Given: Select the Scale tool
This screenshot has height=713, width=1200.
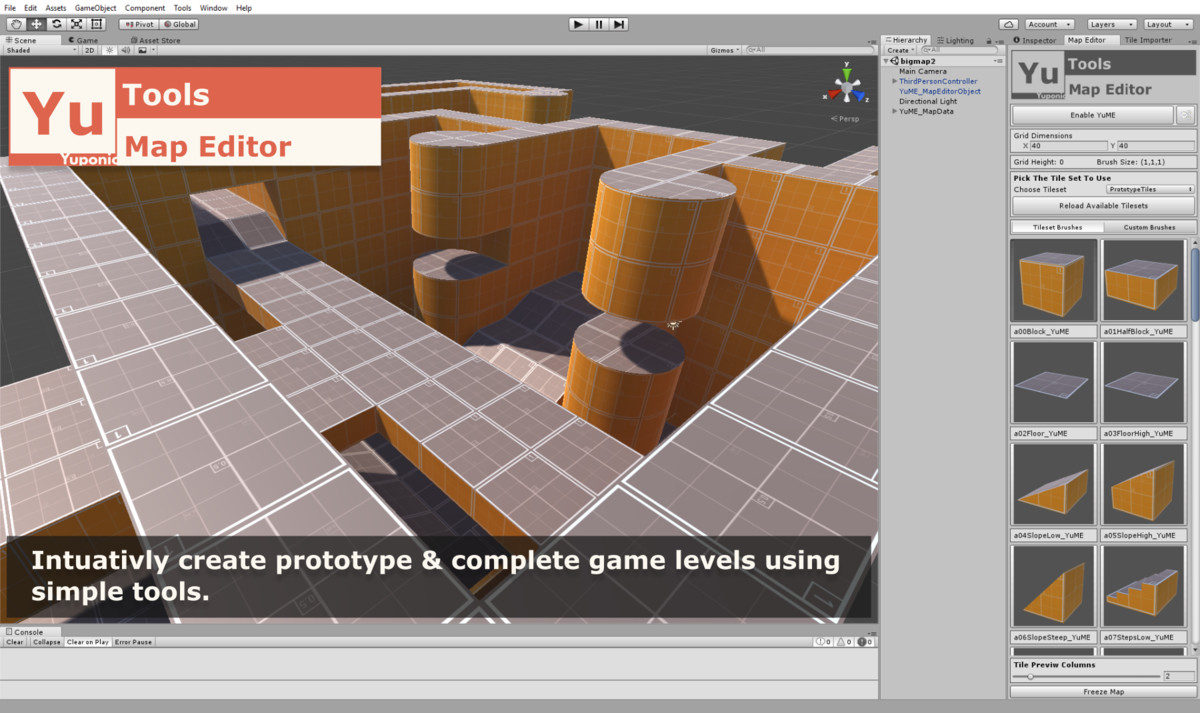Looking at the screenshot, I should (76, 24).
